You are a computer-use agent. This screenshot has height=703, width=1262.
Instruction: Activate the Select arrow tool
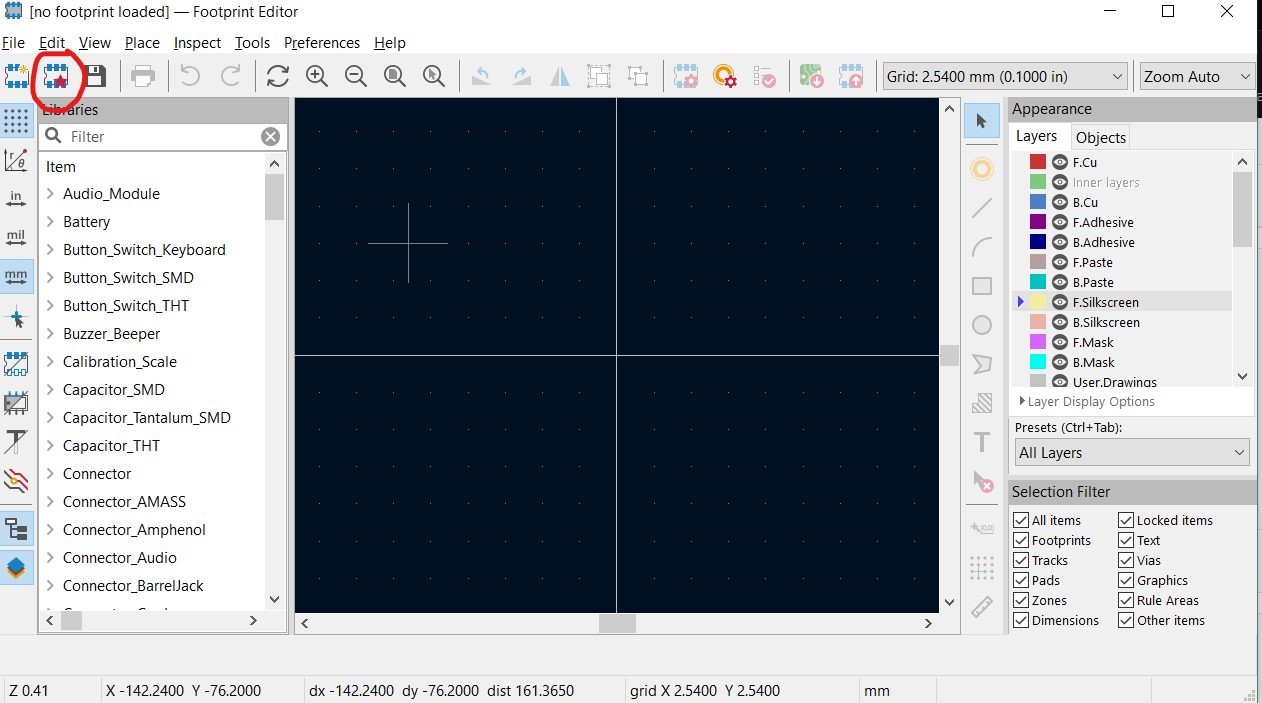[x=982, y=121]
